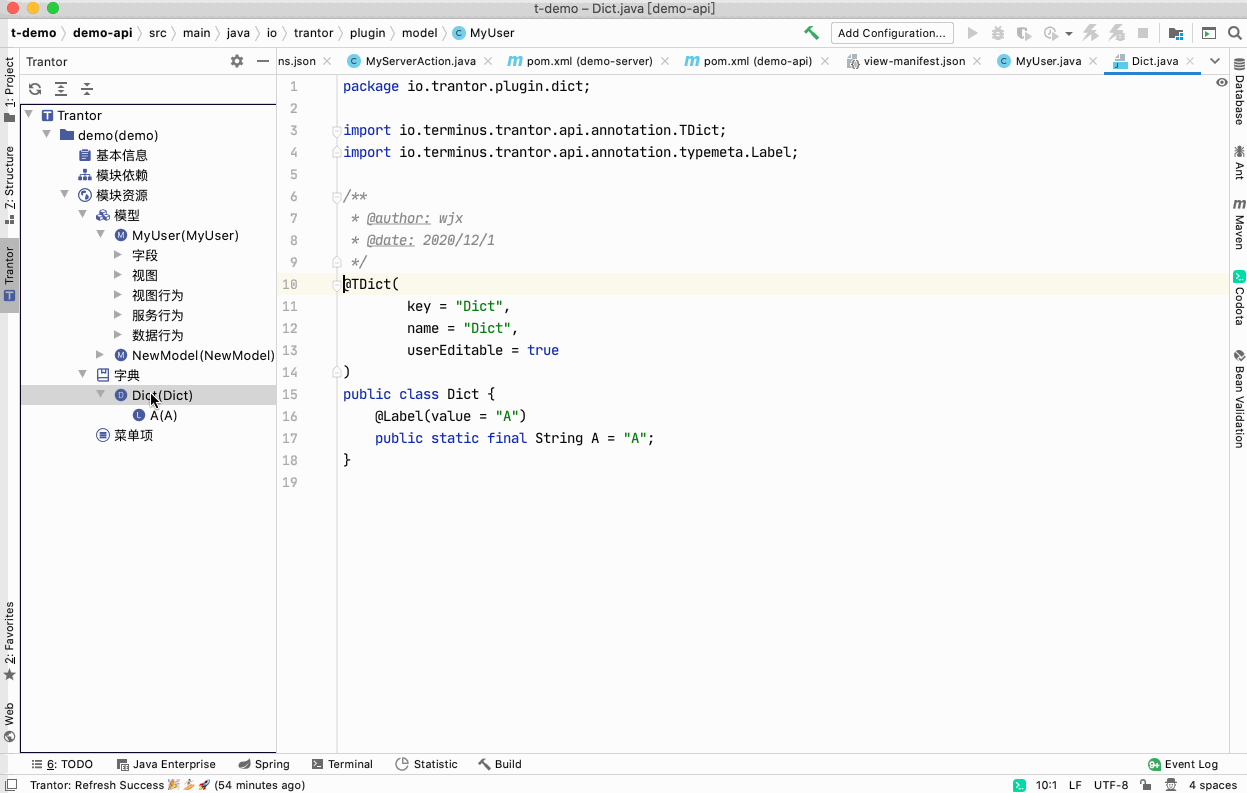Click the Collapse All tree icon

(x=87, y=89)
